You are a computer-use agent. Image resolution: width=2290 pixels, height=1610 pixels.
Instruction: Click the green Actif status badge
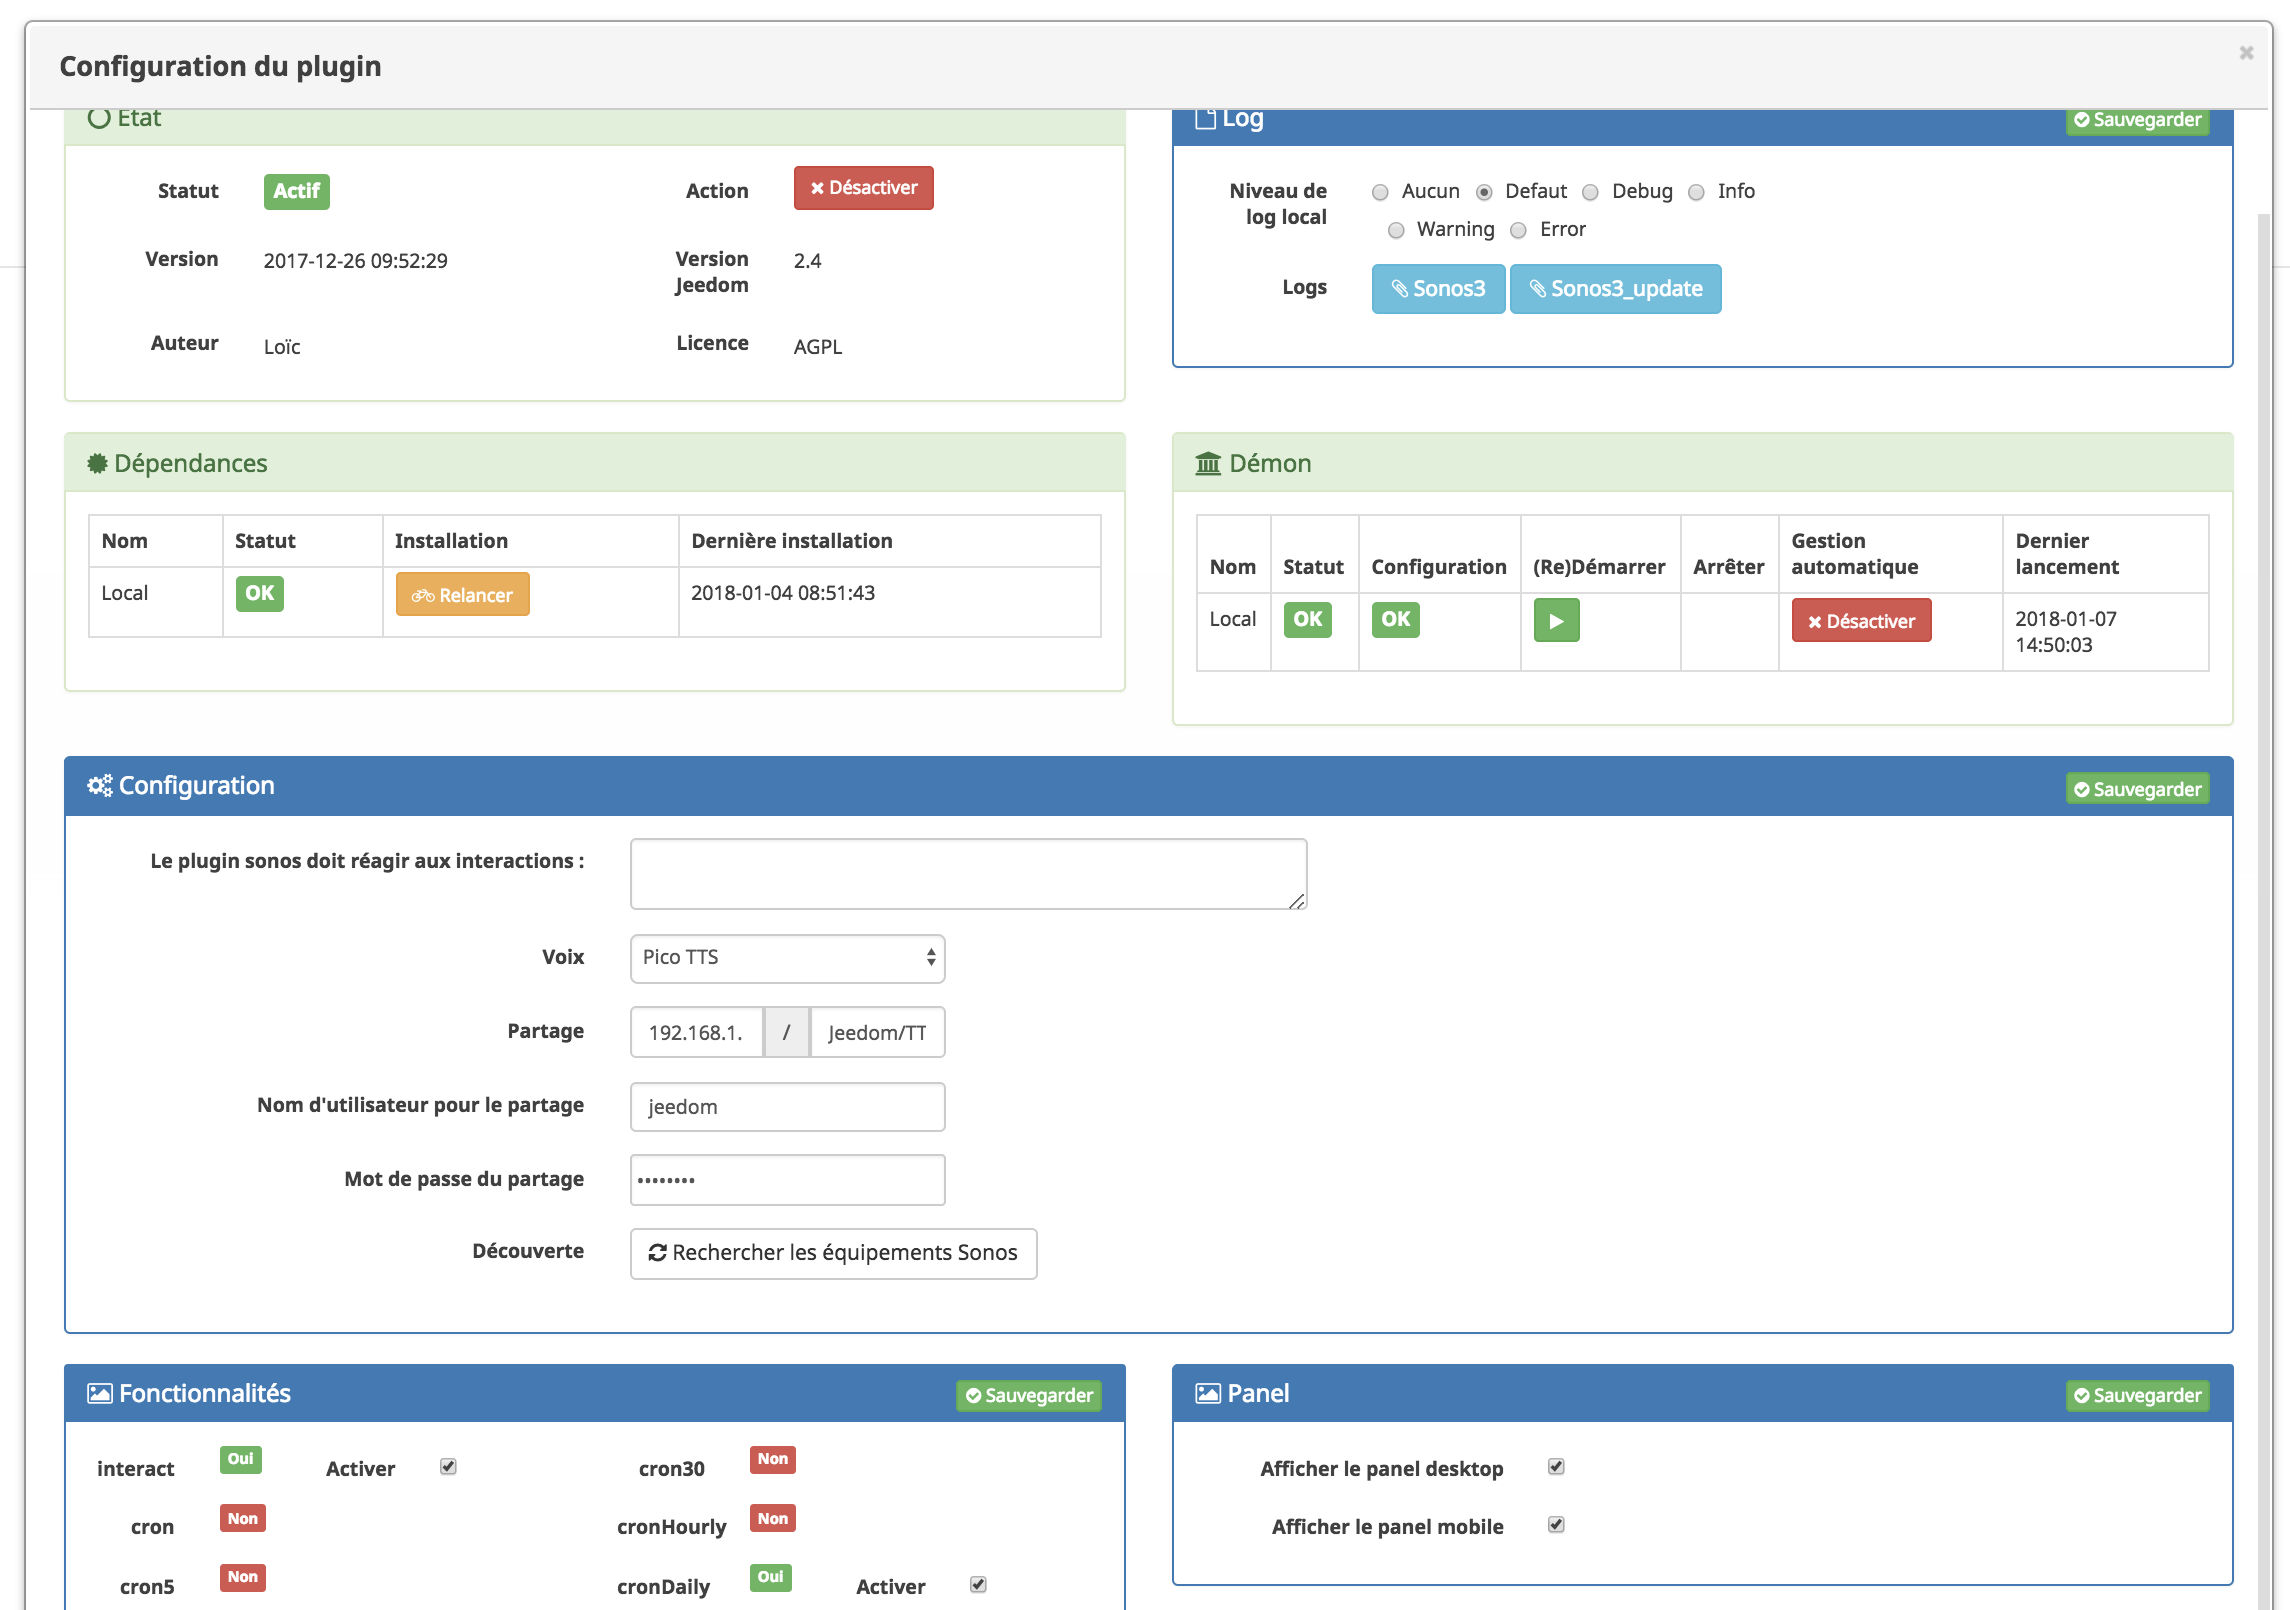[297, 191]
